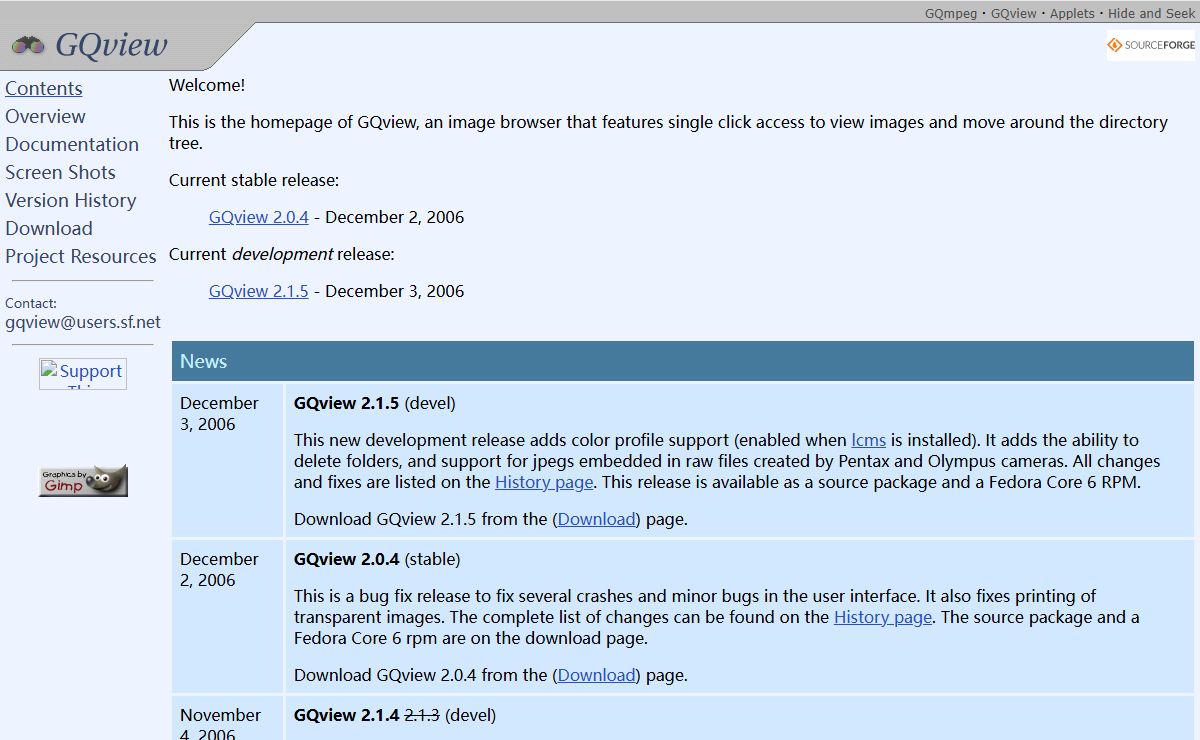
Task: Click the GQview 2.1.4 (devel) heading
Action: [395, 715]
